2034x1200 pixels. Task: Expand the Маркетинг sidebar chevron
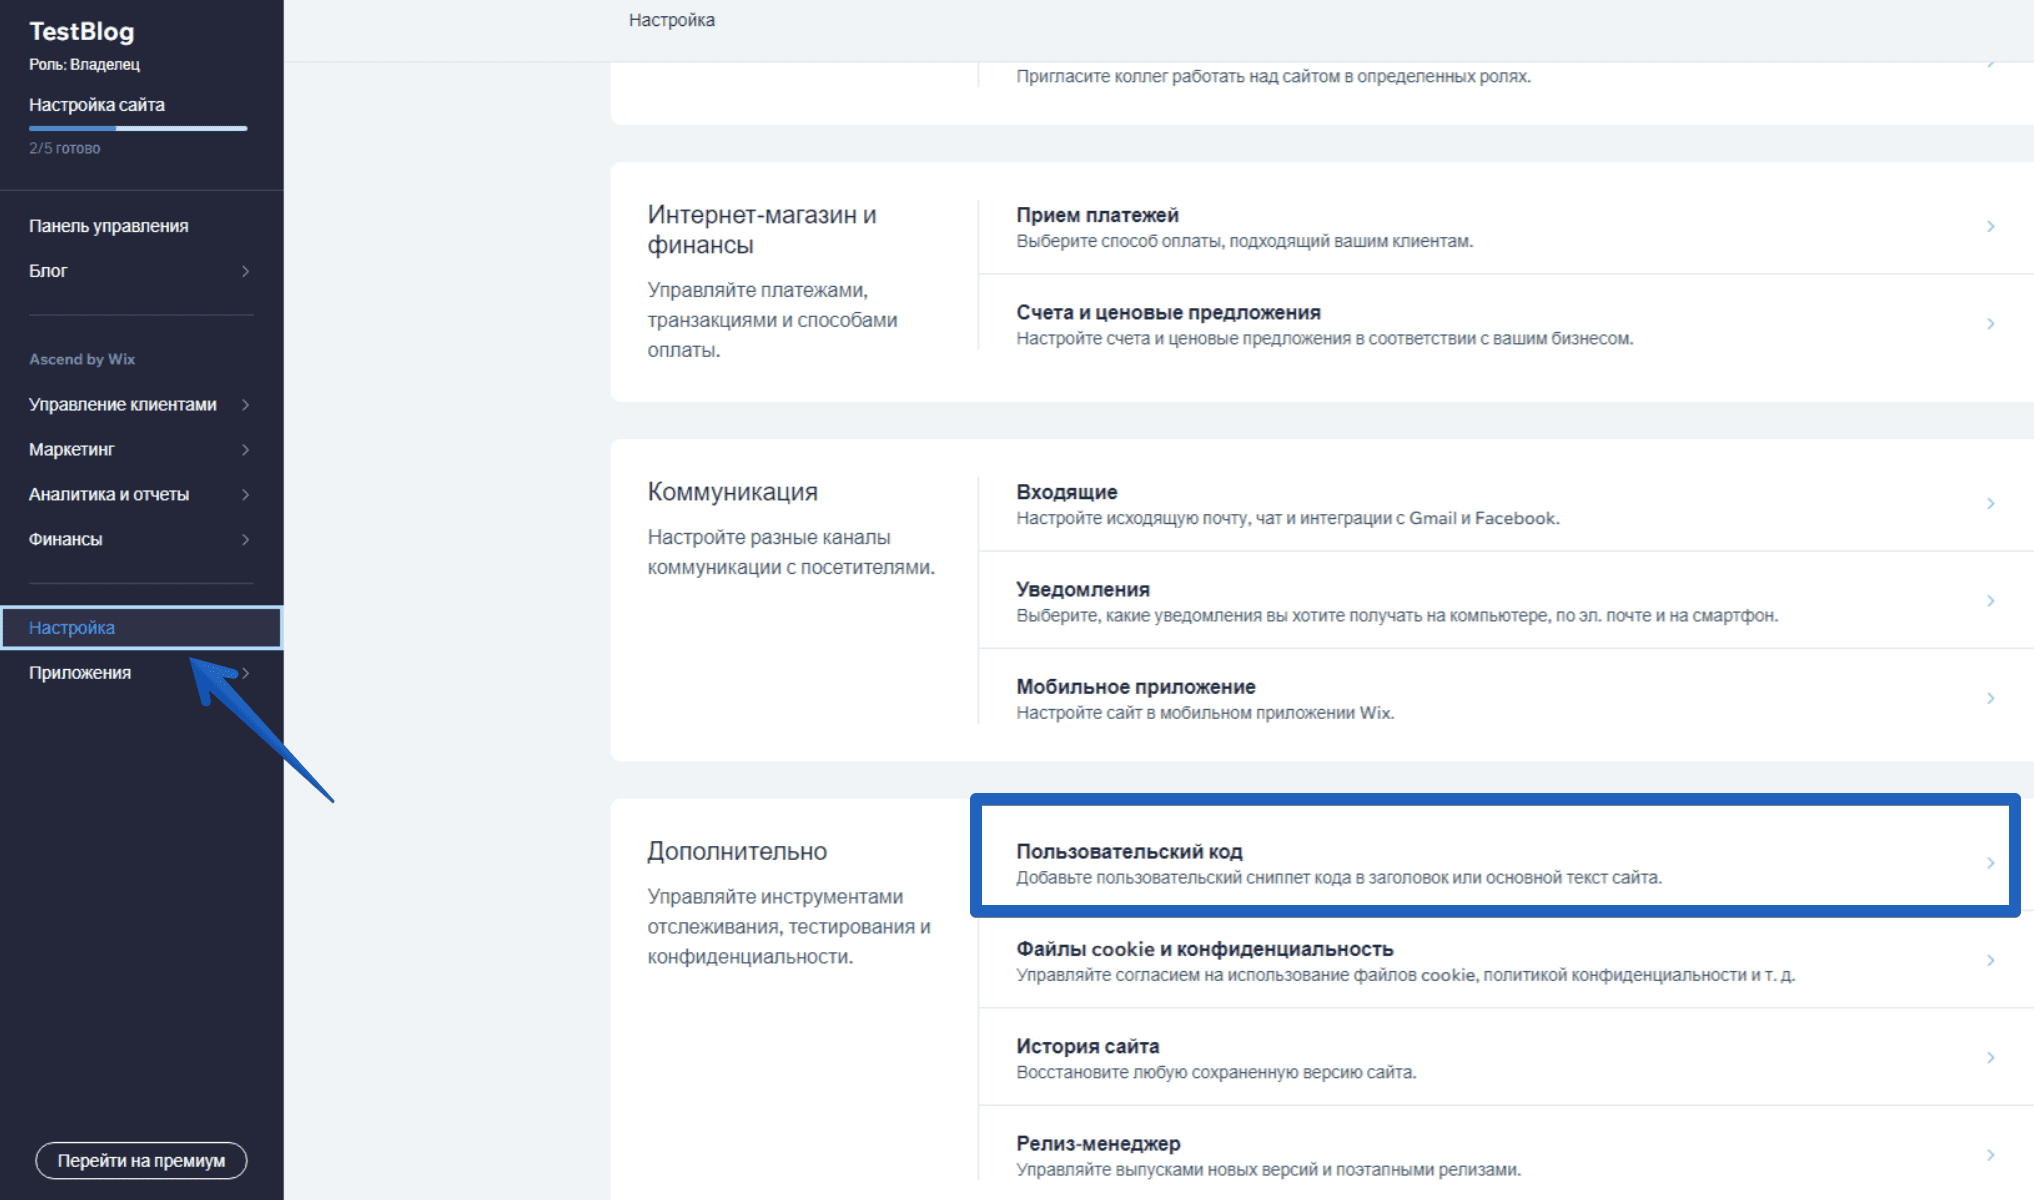pyautogui.click(x=245, y=450)
